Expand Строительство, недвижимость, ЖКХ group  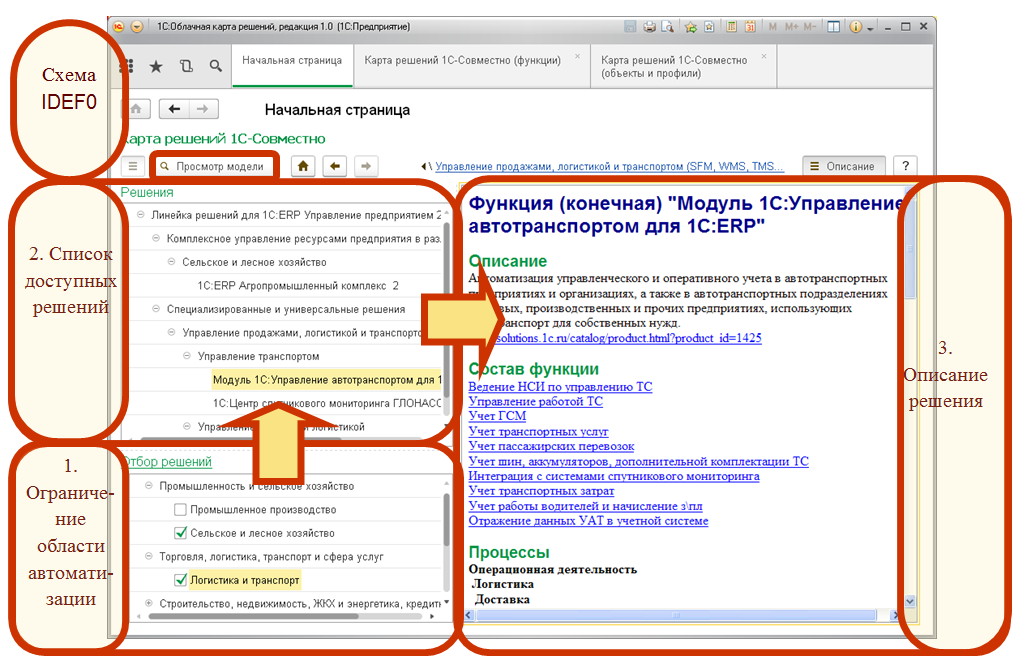click(148, 603)
